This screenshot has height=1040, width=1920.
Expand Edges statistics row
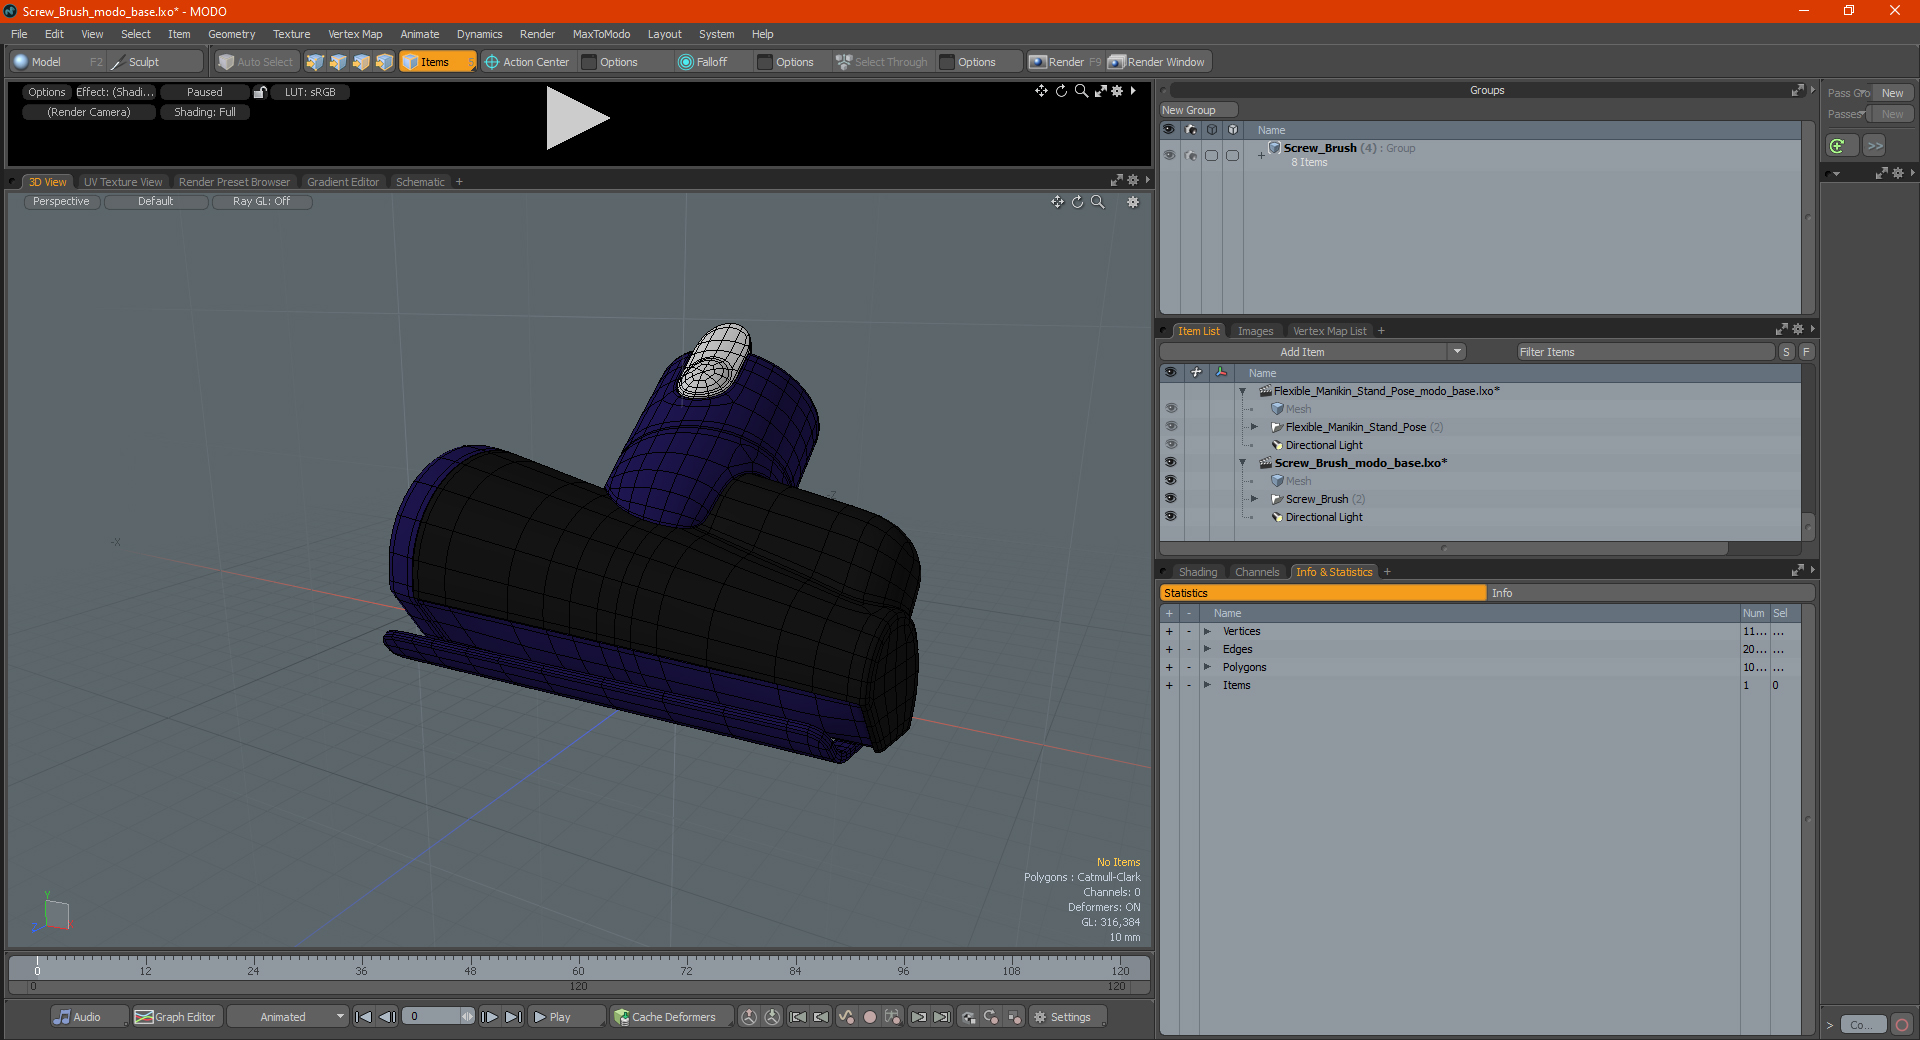pos(1207,649)
